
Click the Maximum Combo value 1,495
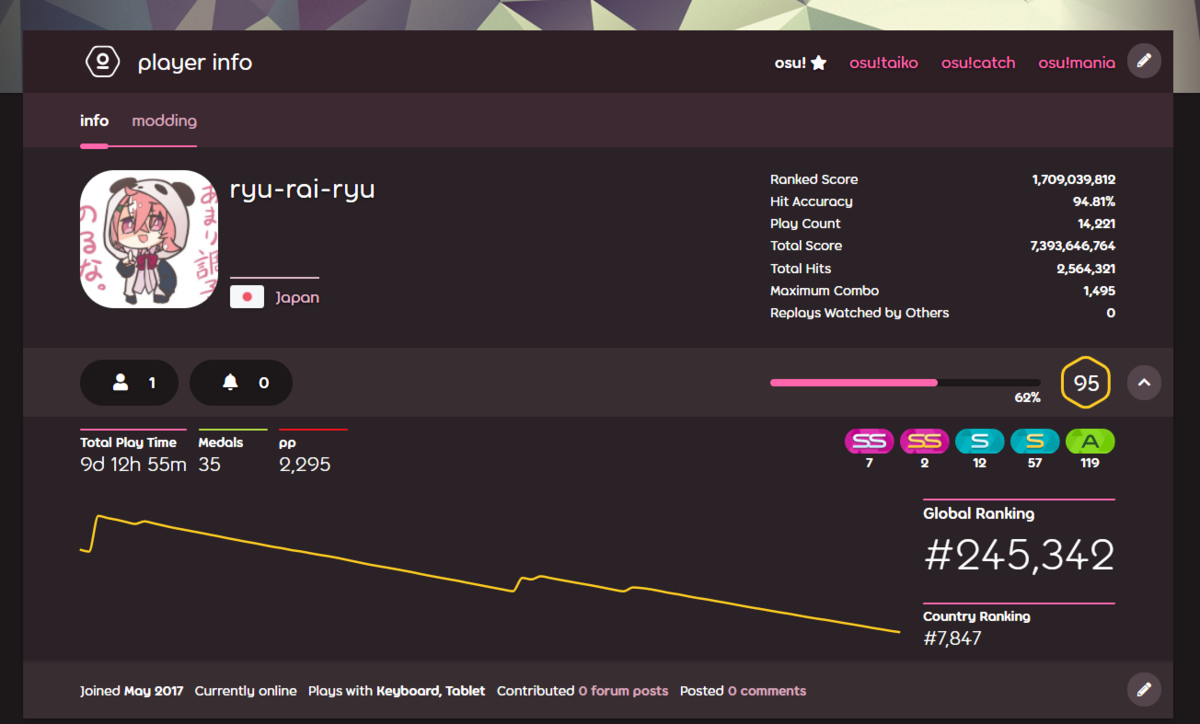1099,291
